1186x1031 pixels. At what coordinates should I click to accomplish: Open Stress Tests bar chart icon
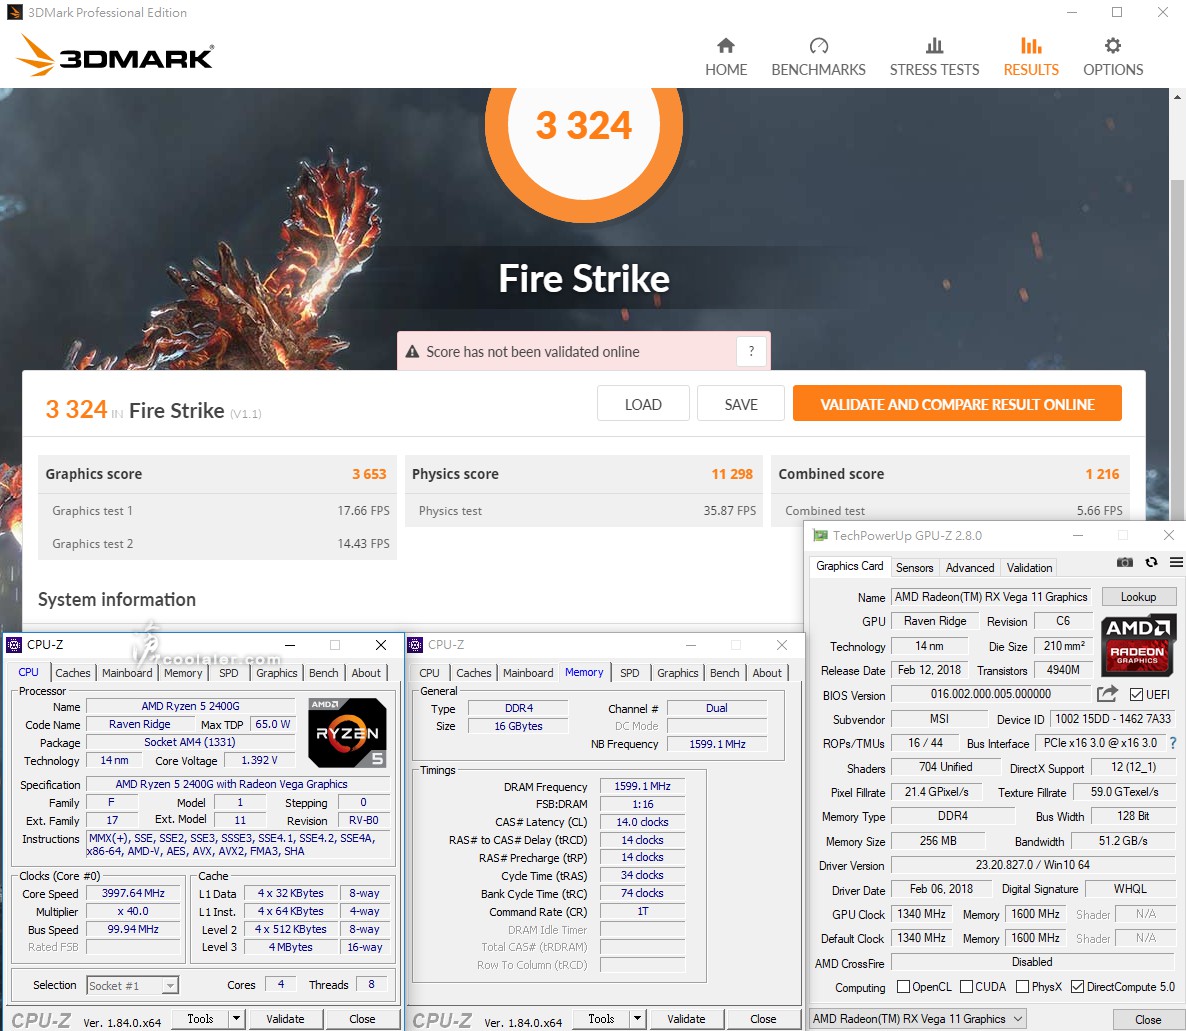[x=934, y=45]
